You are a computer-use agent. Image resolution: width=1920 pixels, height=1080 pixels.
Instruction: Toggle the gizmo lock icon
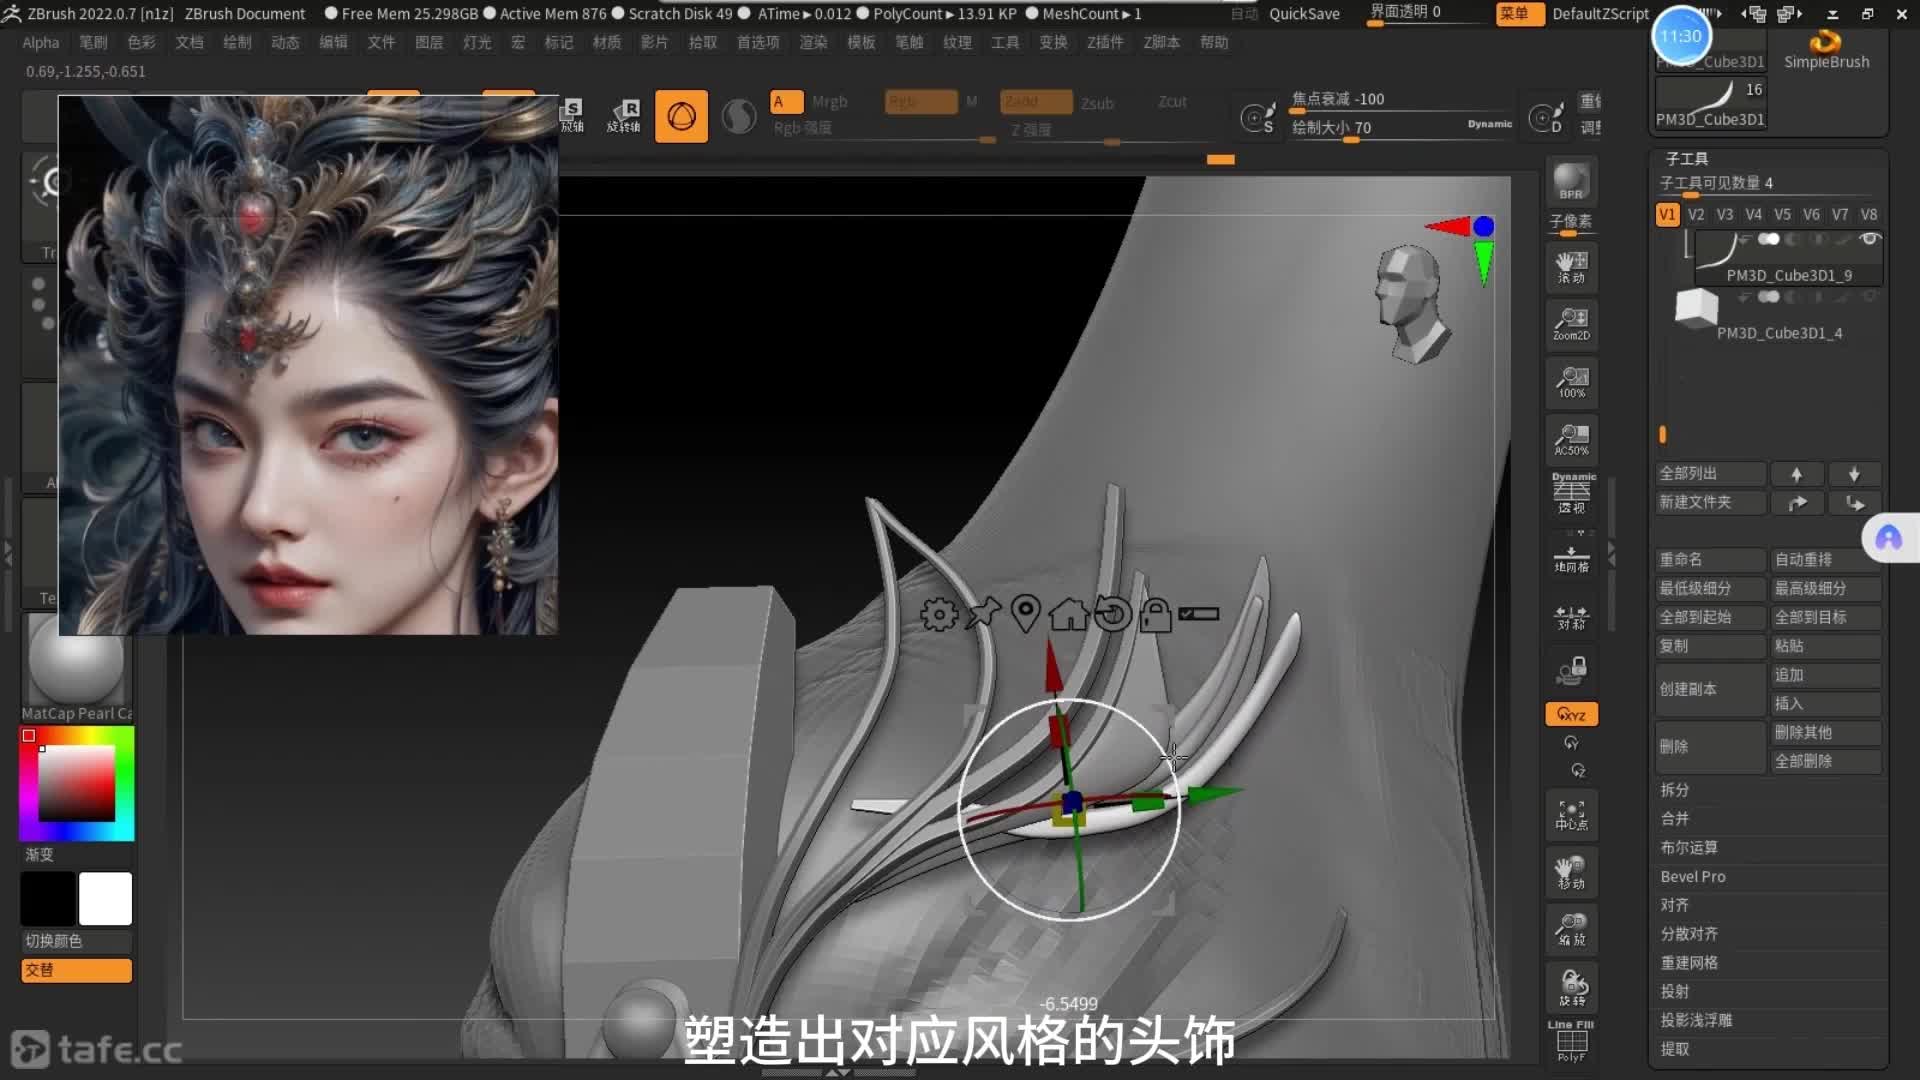tap(1155, 614)
